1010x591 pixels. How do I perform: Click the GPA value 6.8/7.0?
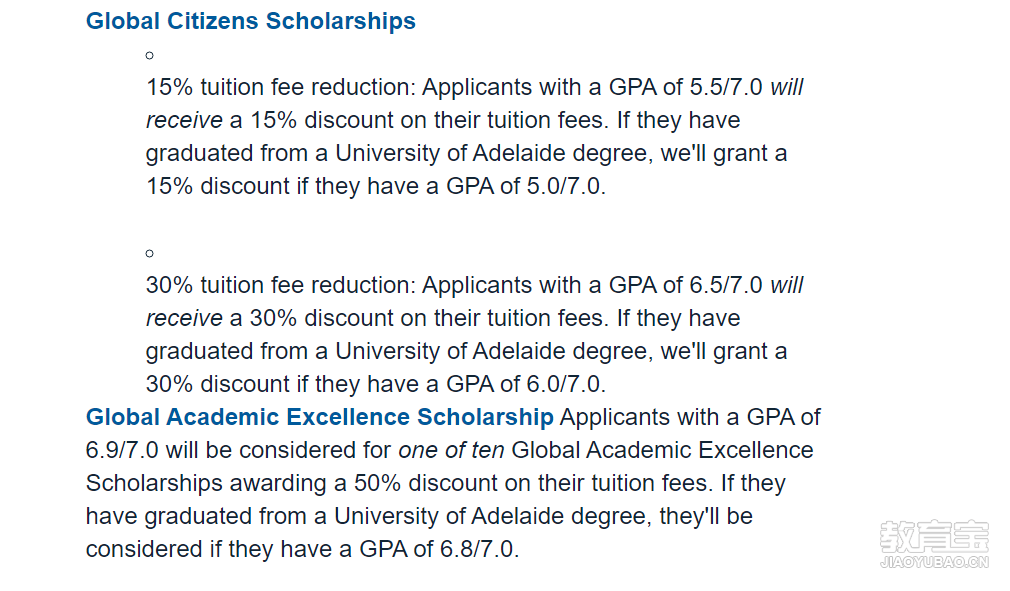[477, 549]
